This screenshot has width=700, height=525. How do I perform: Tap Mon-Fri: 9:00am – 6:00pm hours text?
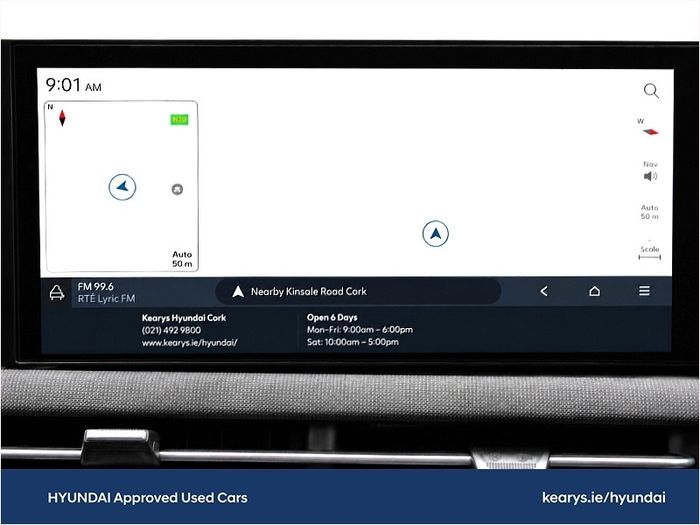click(360, 329)
